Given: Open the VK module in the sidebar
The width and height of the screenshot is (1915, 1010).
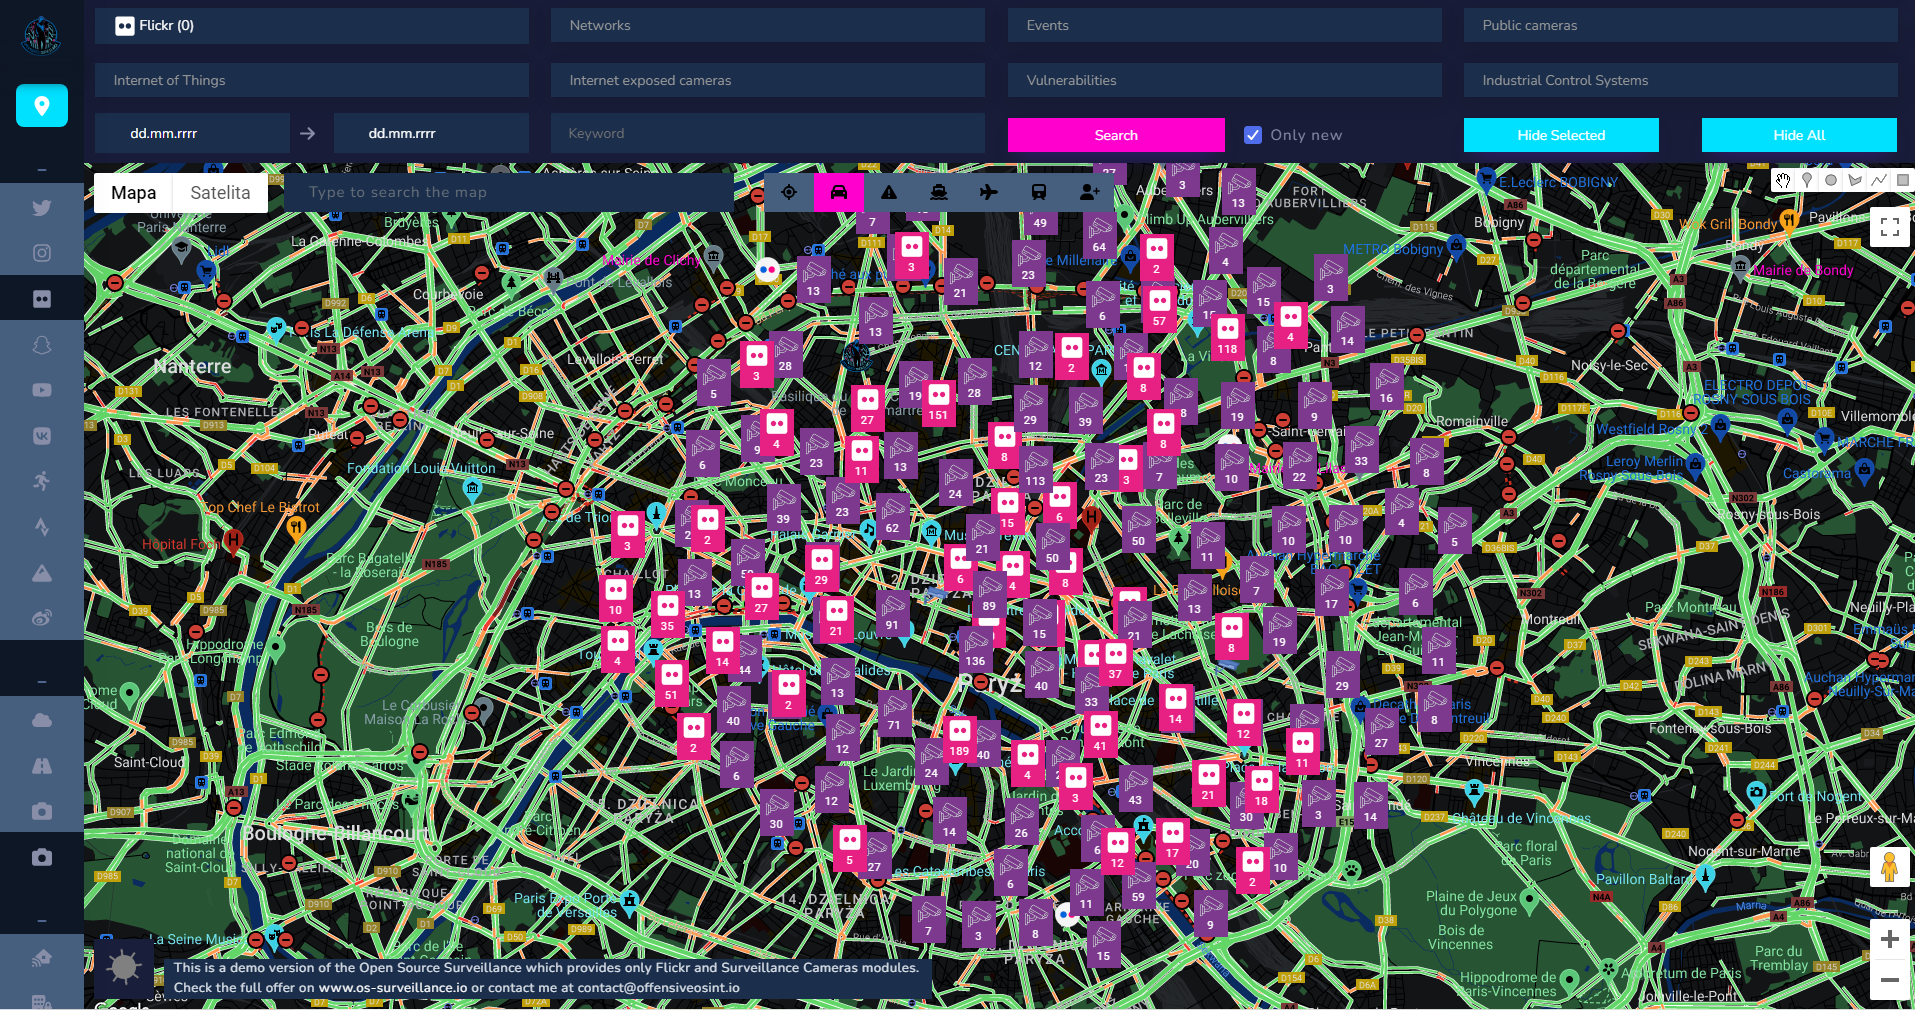Looking at the screenshot, I should point(42,436).
